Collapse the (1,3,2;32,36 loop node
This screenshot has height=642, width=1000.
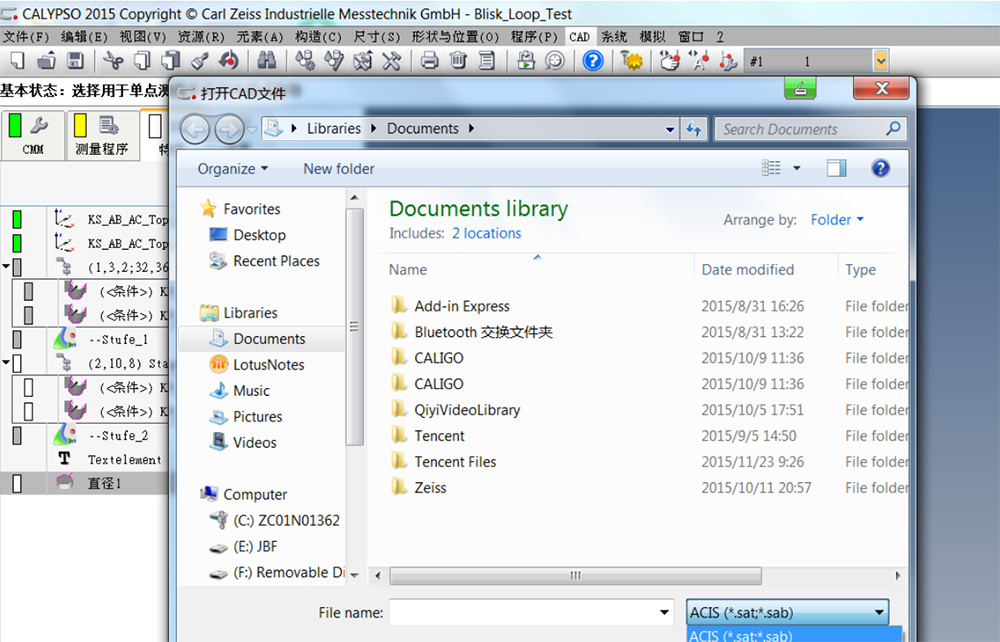[x=6, y=266]
